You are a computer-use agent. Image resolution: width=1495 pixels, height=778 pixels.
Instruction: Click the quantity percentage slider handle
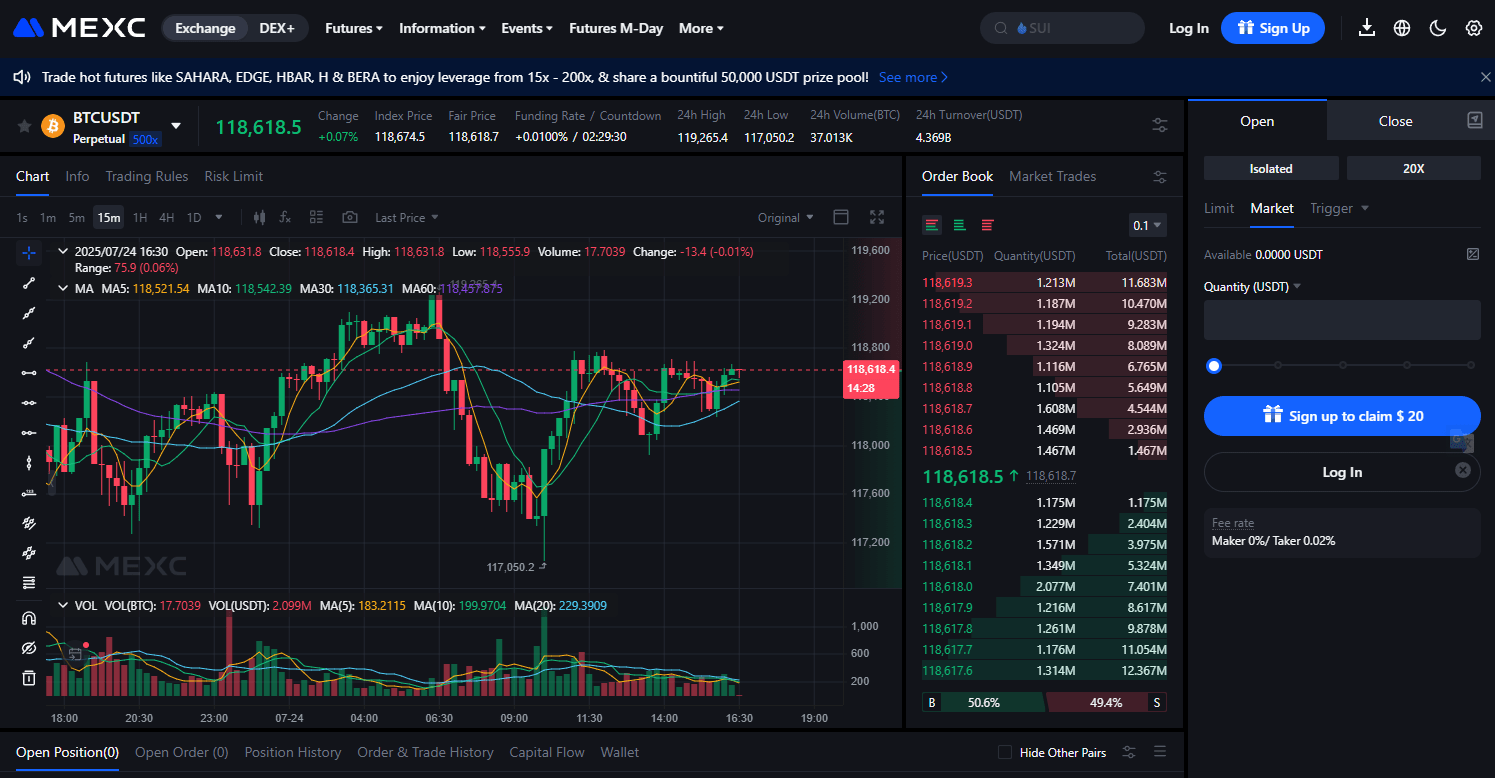tap(1214, 366)
